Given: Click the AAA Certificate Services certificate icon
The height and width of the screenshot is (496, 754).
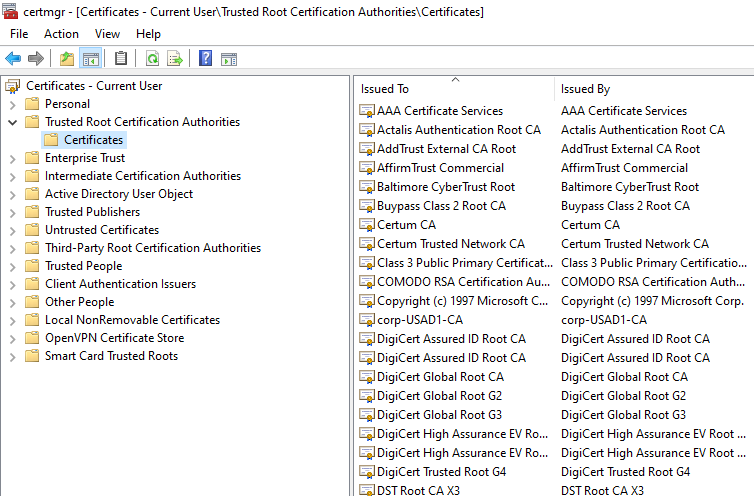Looking at the screenshot, I should (367, 111).
